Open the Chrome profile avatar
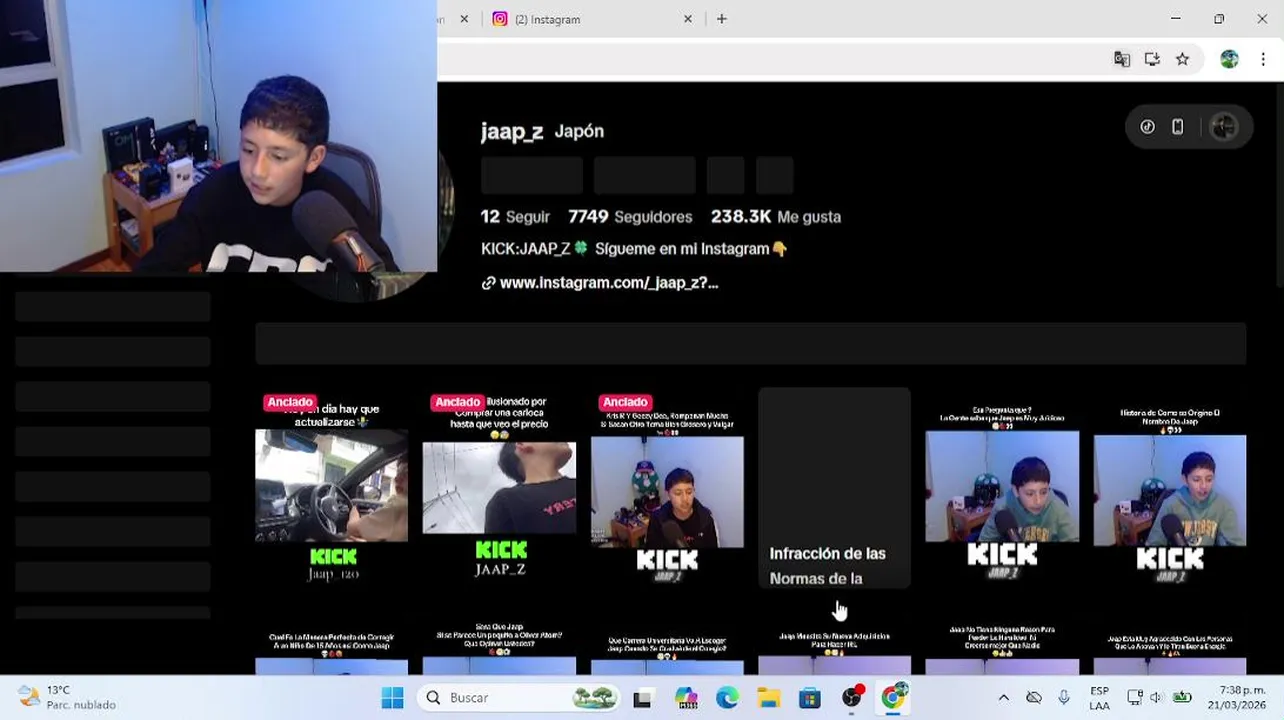This screenshot has width=1284, height=720. click(1229, 59)
